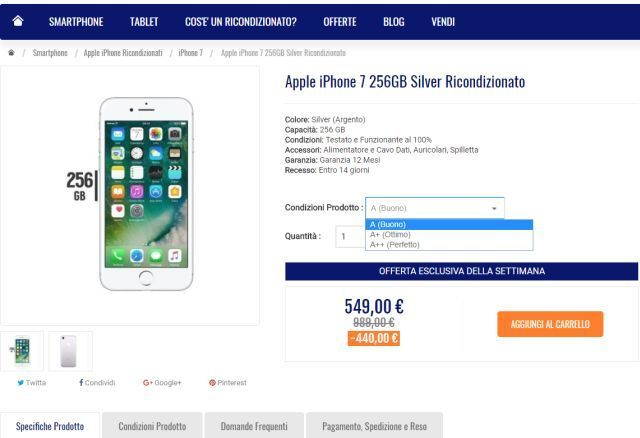Pin the product on Pinterest
The height and width of the screenshot is (438, 640).
pos(228,382)
